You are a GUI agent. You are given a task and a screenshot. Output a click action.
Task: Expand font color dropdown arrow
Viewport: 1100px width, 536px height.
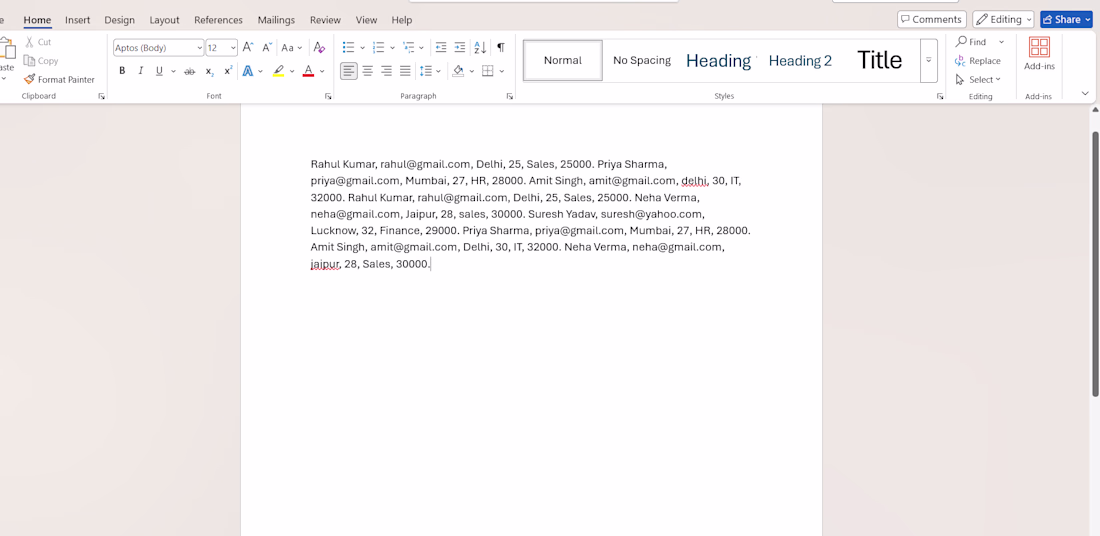322,71
